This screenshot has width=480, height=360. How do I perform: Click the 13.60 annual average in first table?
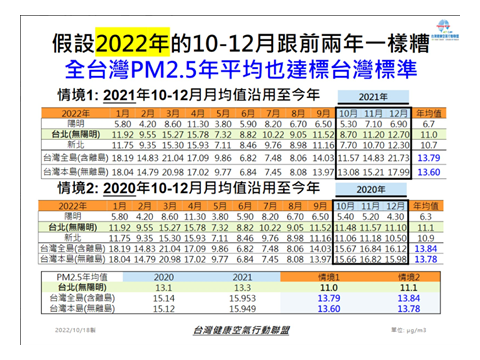click(429, 172)
